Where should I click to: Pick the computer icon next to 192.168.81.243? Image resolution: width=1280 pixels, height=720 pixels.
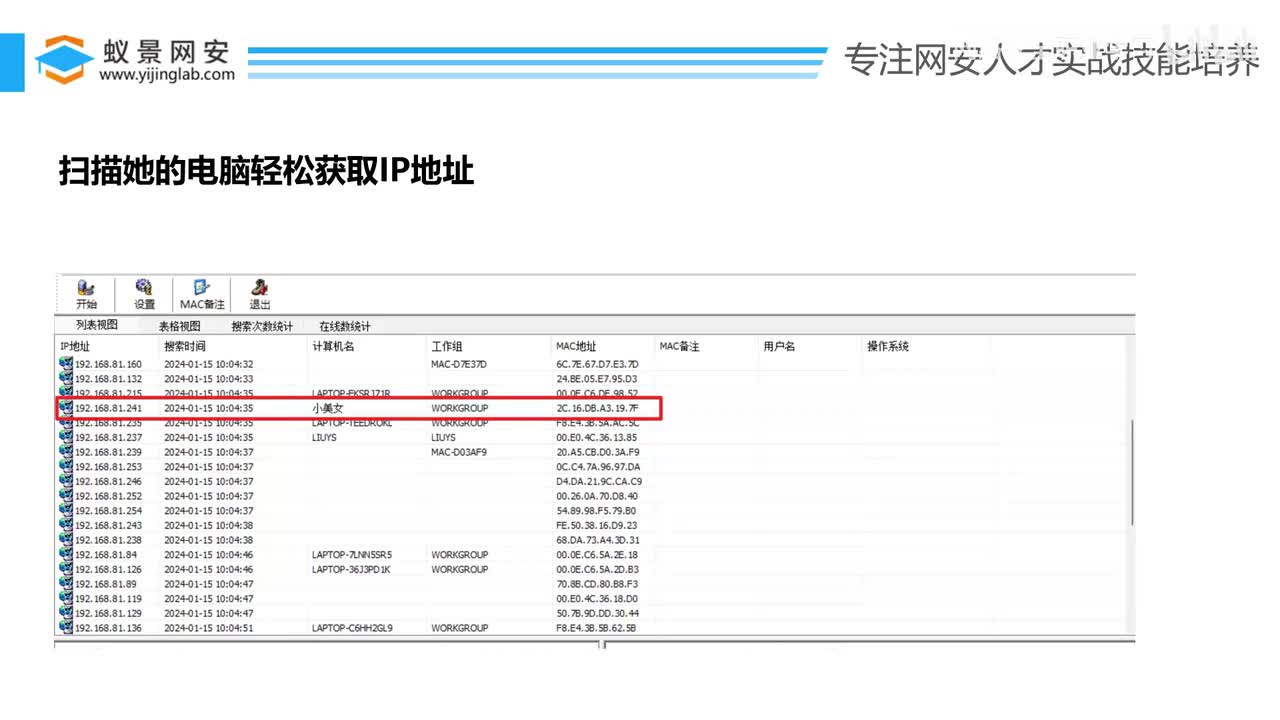click(66, 525)
